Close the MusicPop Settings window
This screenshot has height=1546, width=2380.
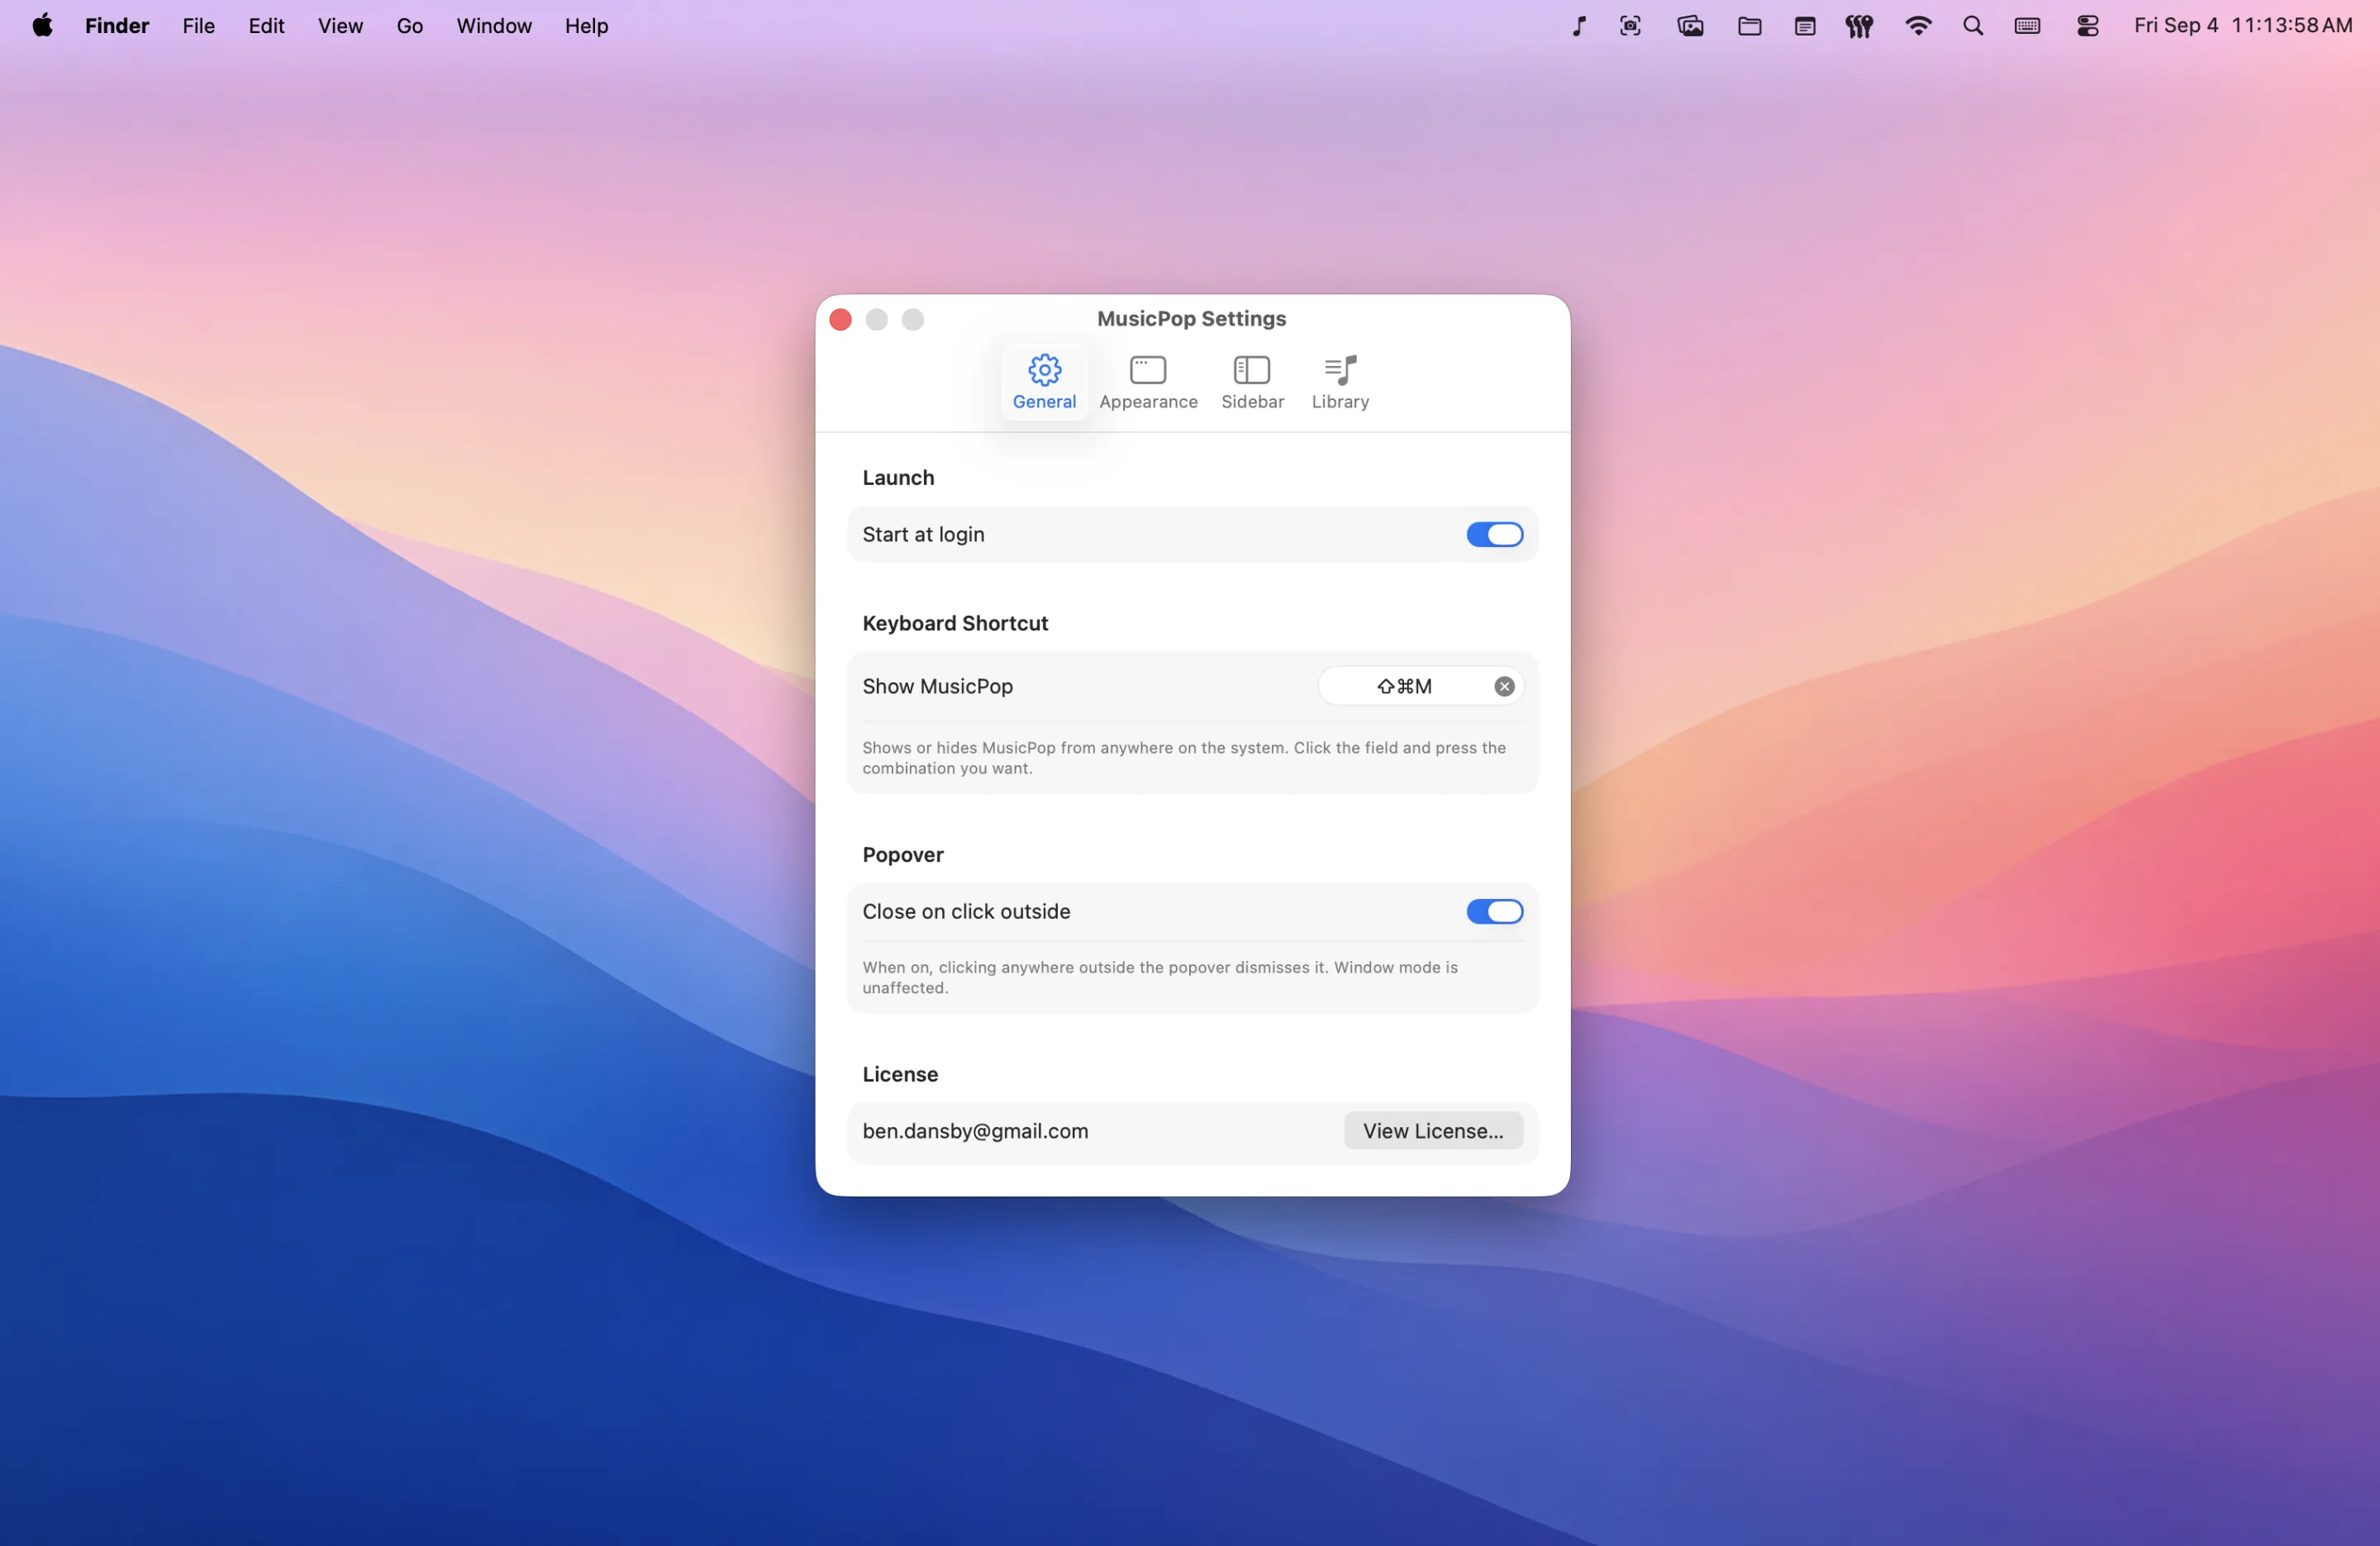840,319
